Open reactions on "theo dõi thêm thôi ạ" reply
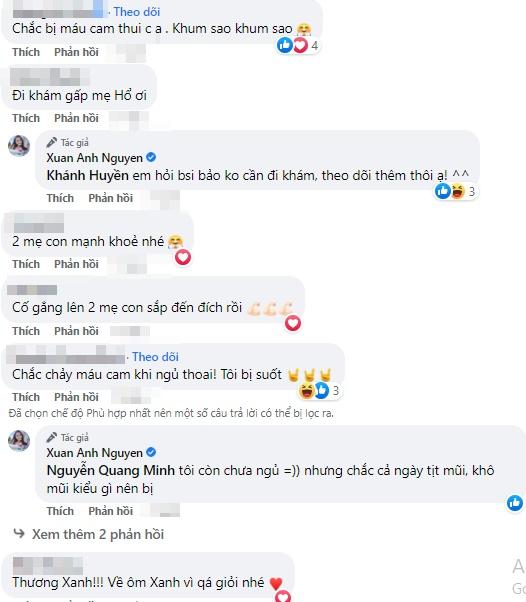This screenshot has height=602, width=526. point(456,191)
